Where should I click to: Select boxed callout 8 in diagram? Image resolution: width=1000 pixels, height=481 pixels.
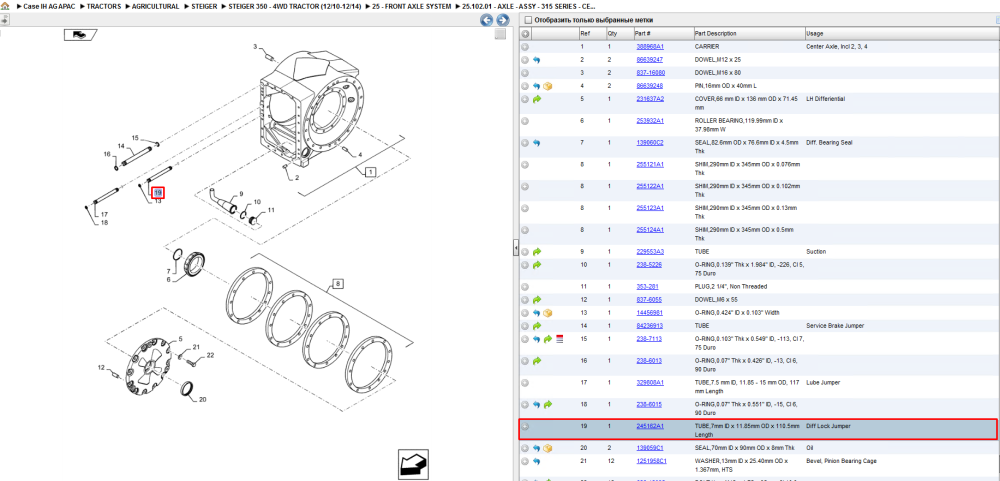(337, 284)
